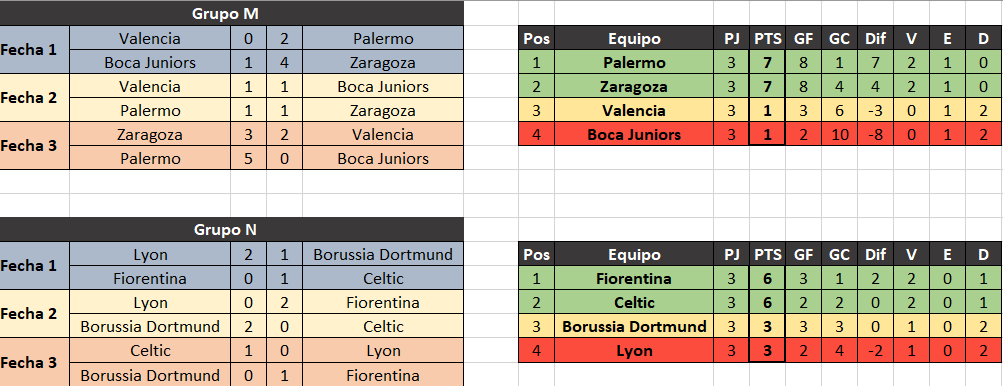
Task: Select Valencia's goal difference cell showing -3
Action: tap(875, 111)
